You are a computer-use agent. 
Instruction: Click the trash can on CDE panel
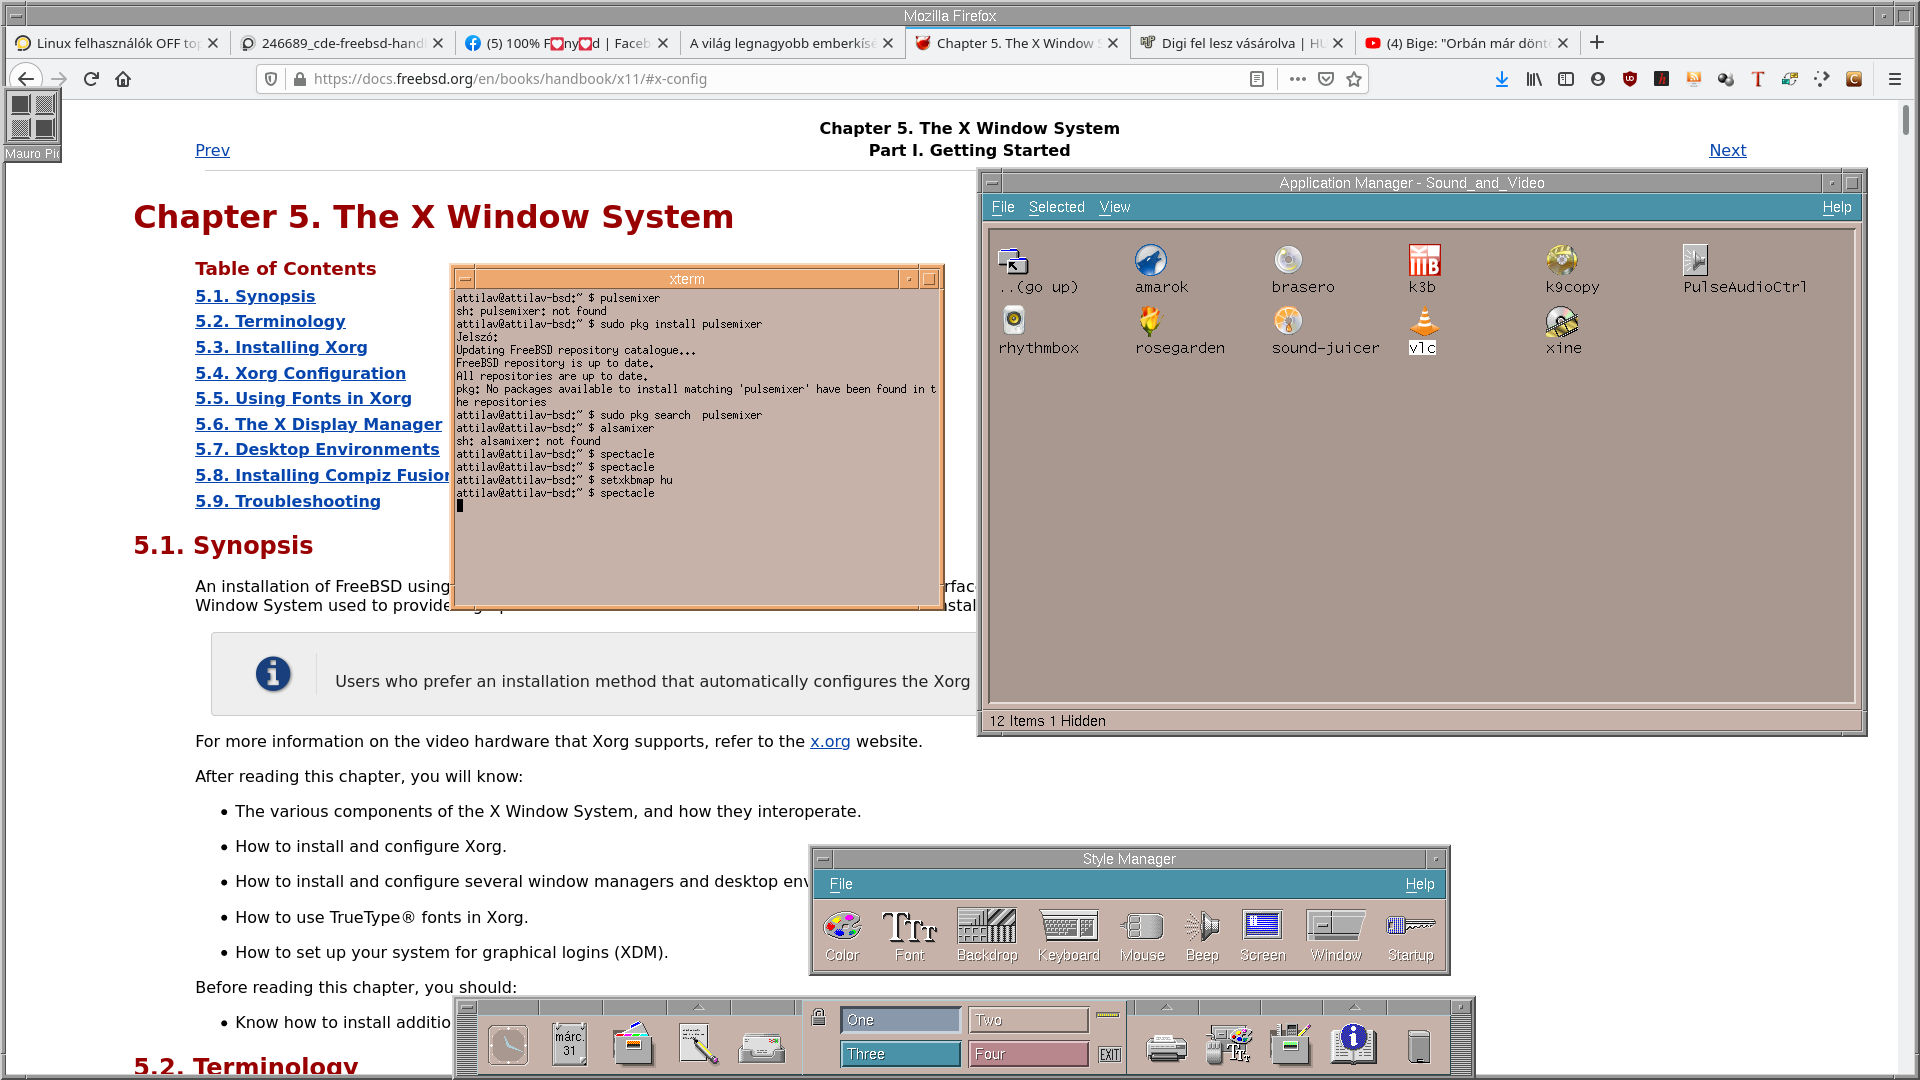[1418, 1046]
